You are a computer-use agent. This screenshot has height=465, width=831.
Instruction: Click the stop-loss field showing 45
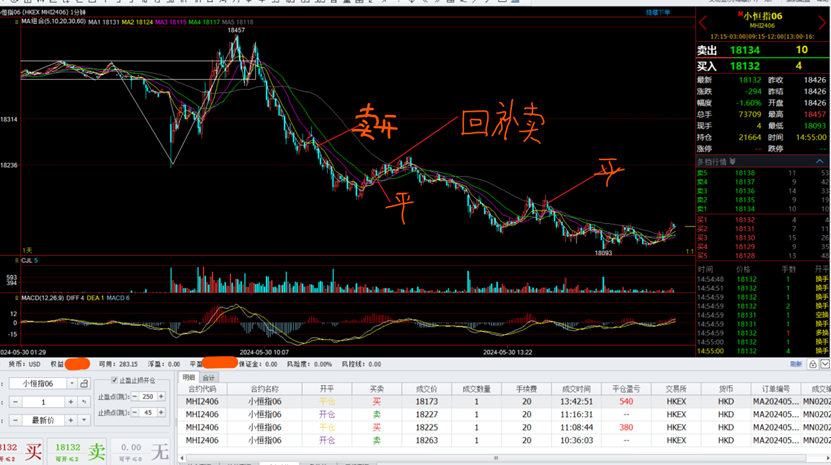(148, 413)
